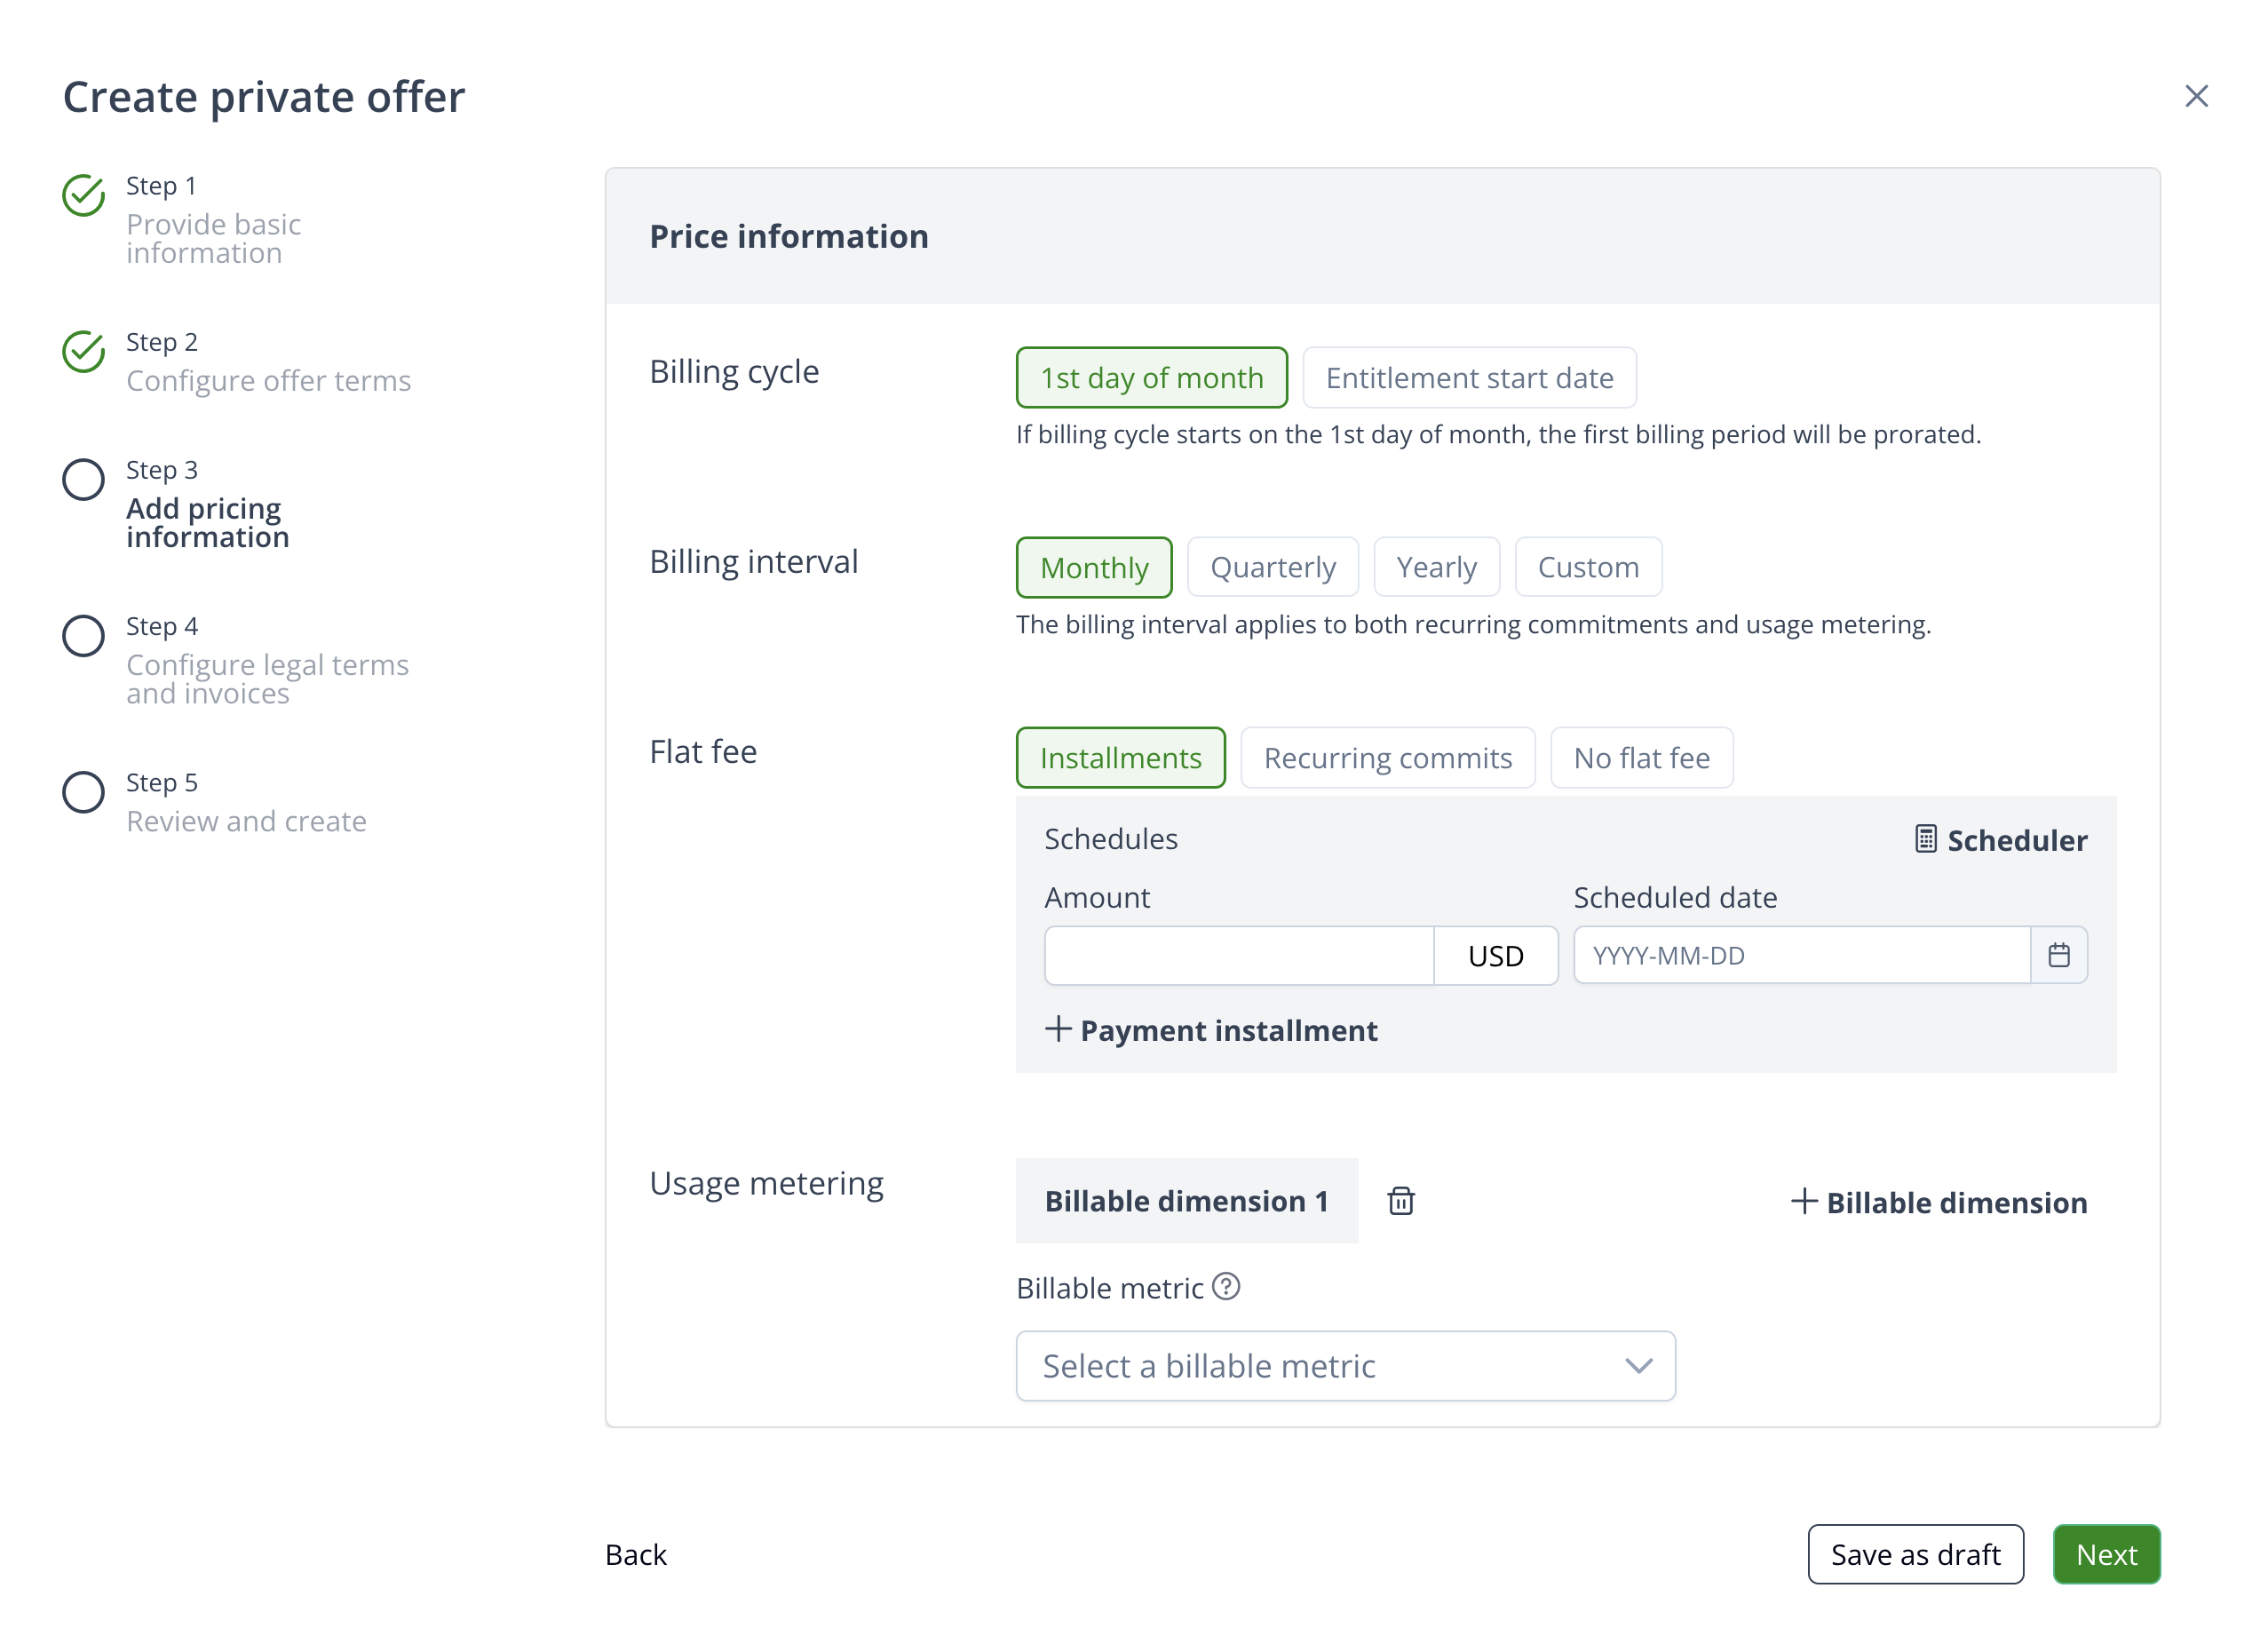
Task: Click the billable metric dropdown chevron arrow
Action: (x=1638, y=1366)
